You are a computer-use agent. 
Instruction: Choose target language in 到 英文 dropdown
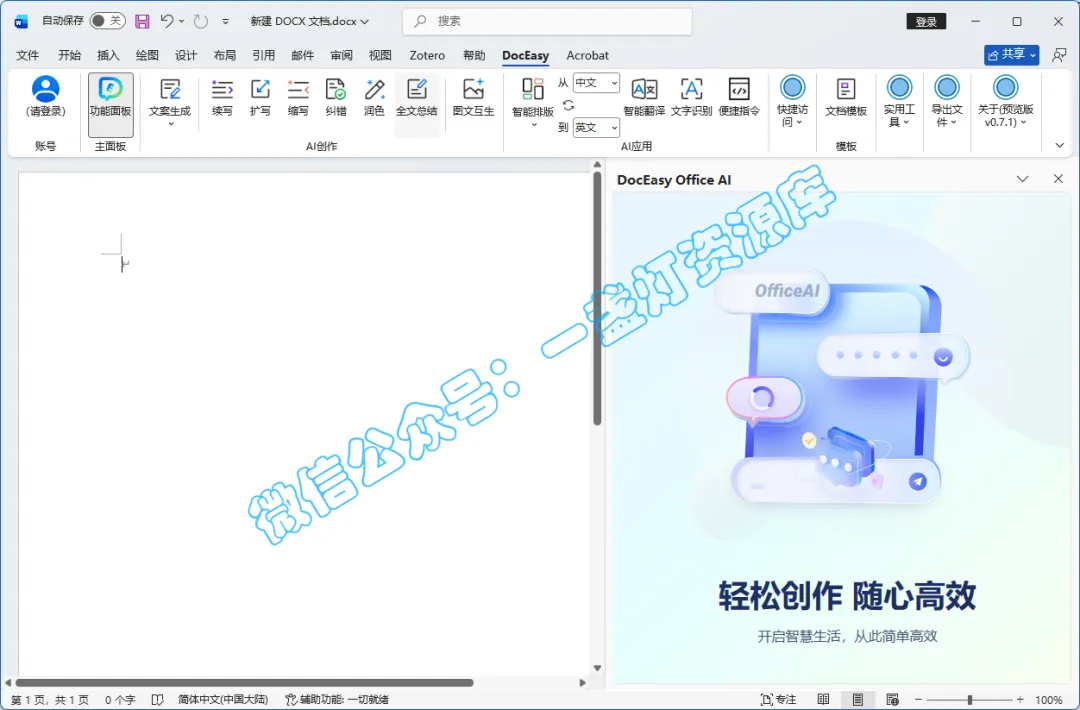click(x=596, y=127)
